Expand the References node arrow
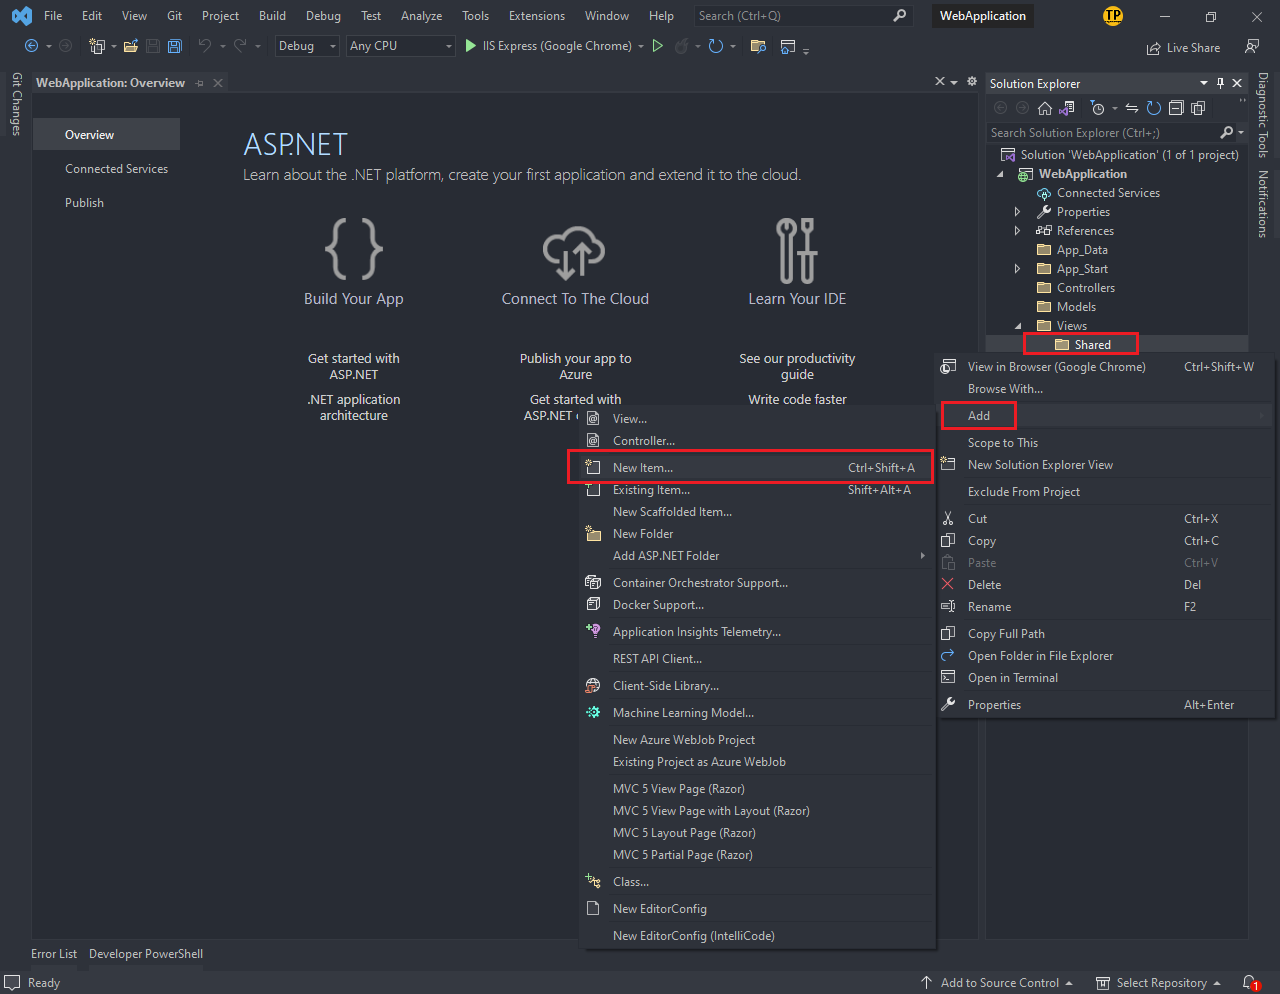The width and height of the screenshot is (1280, 994). (x=1017, y=231)
